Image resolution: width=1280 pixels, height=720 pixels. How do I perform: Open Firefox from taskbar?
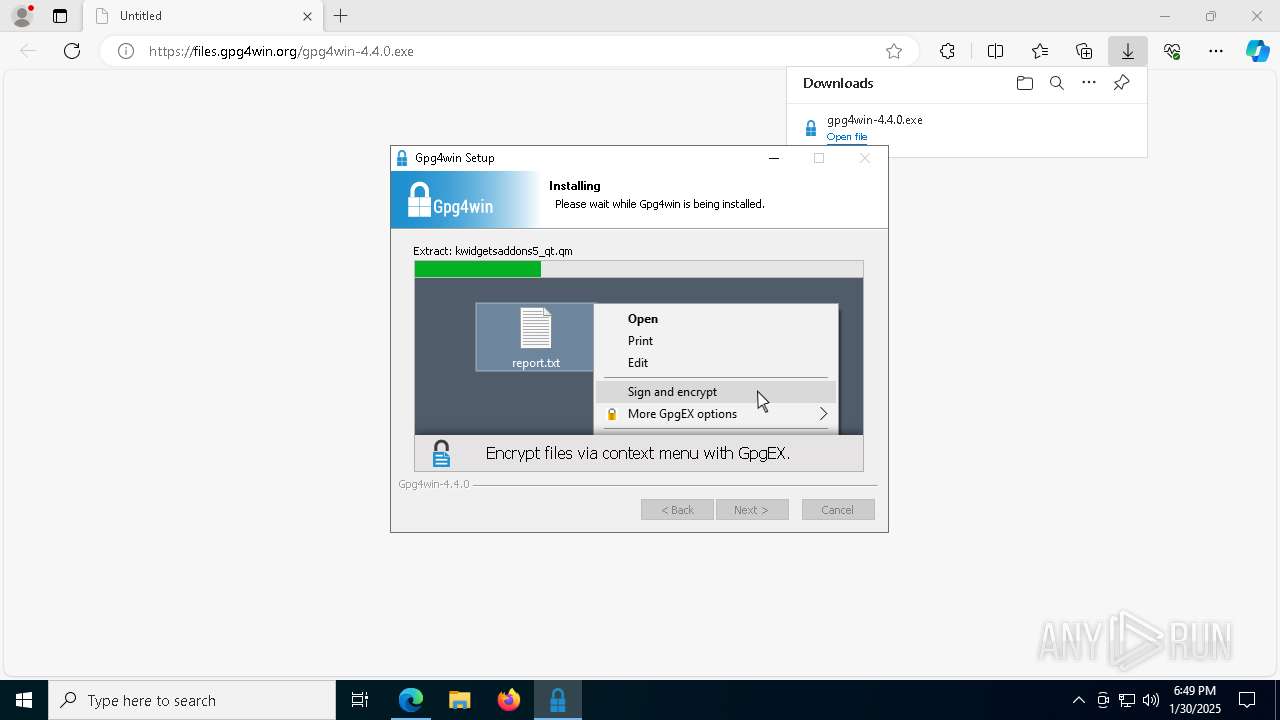(x=509, y=700)
